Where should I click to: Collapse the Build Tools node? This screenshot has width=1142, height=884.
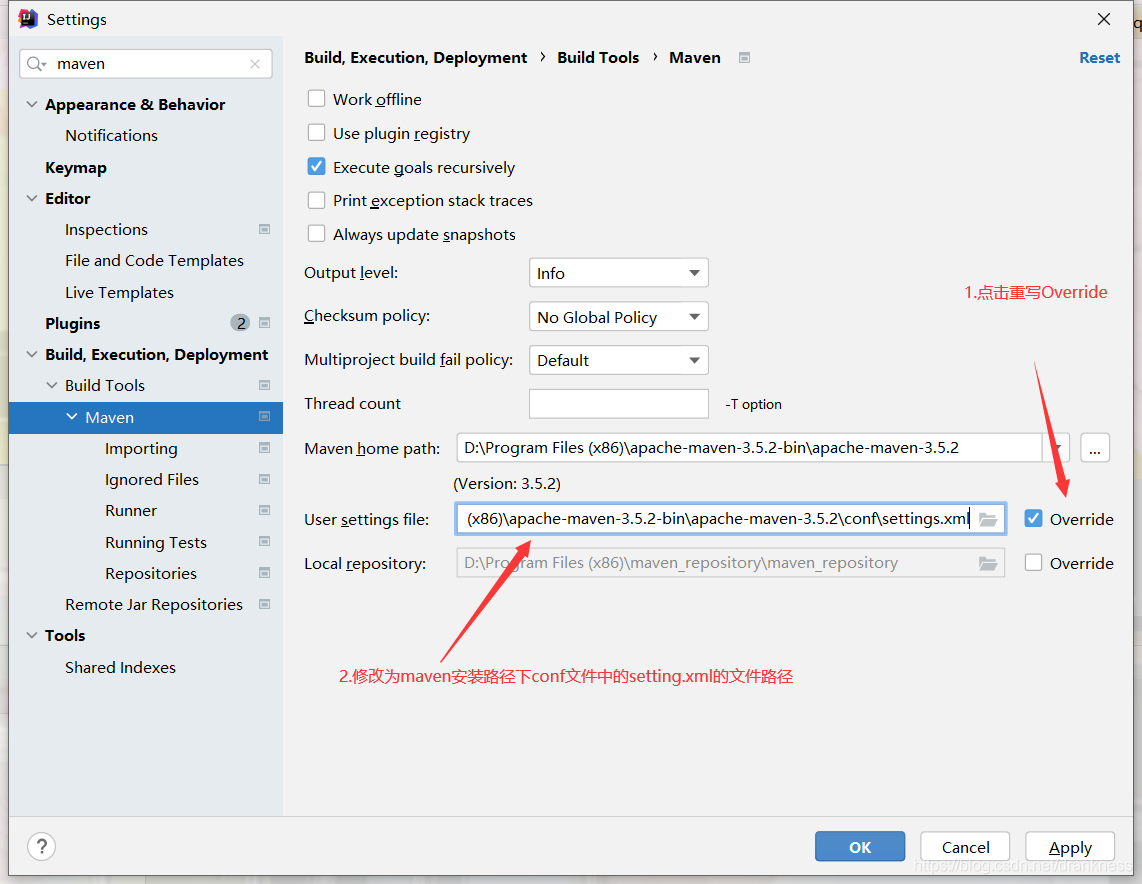[x=52, y=385]
